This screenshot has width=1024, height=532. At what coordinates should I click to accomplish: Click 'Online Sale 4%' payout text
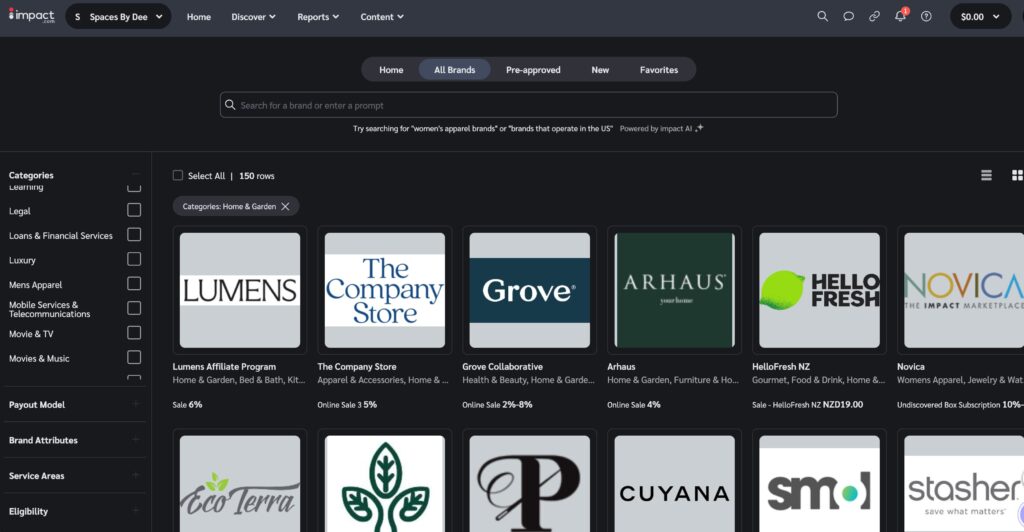click(x=633, y=405)
